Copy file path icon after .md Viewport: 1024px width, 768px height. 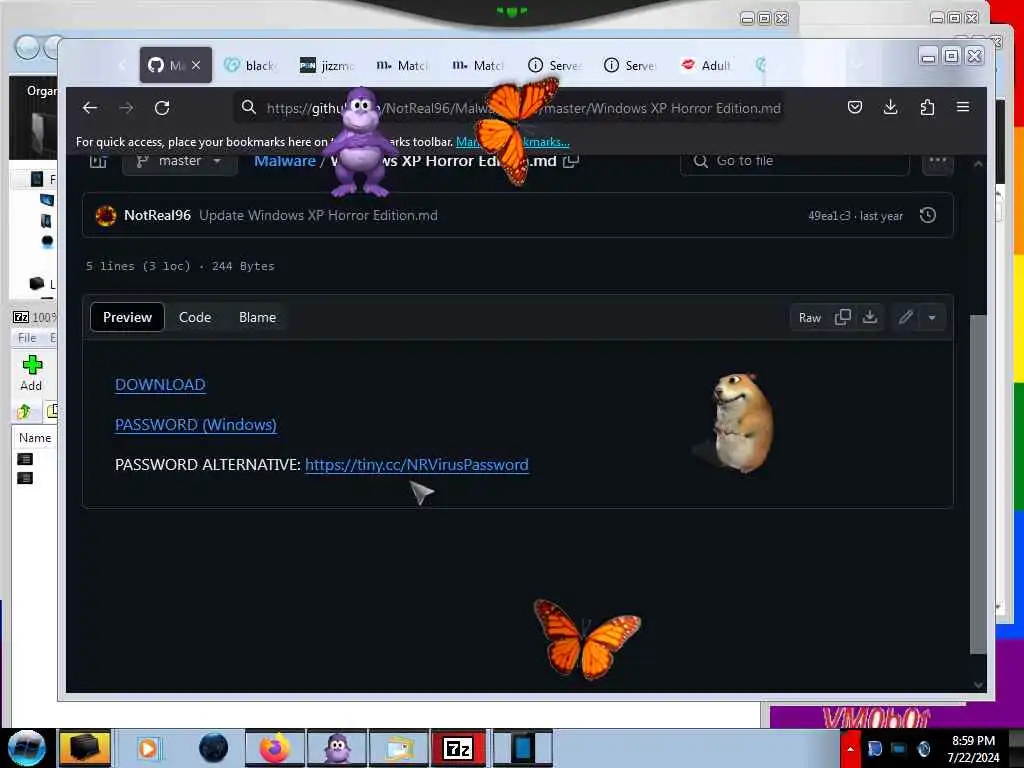(x=571, y=161)
